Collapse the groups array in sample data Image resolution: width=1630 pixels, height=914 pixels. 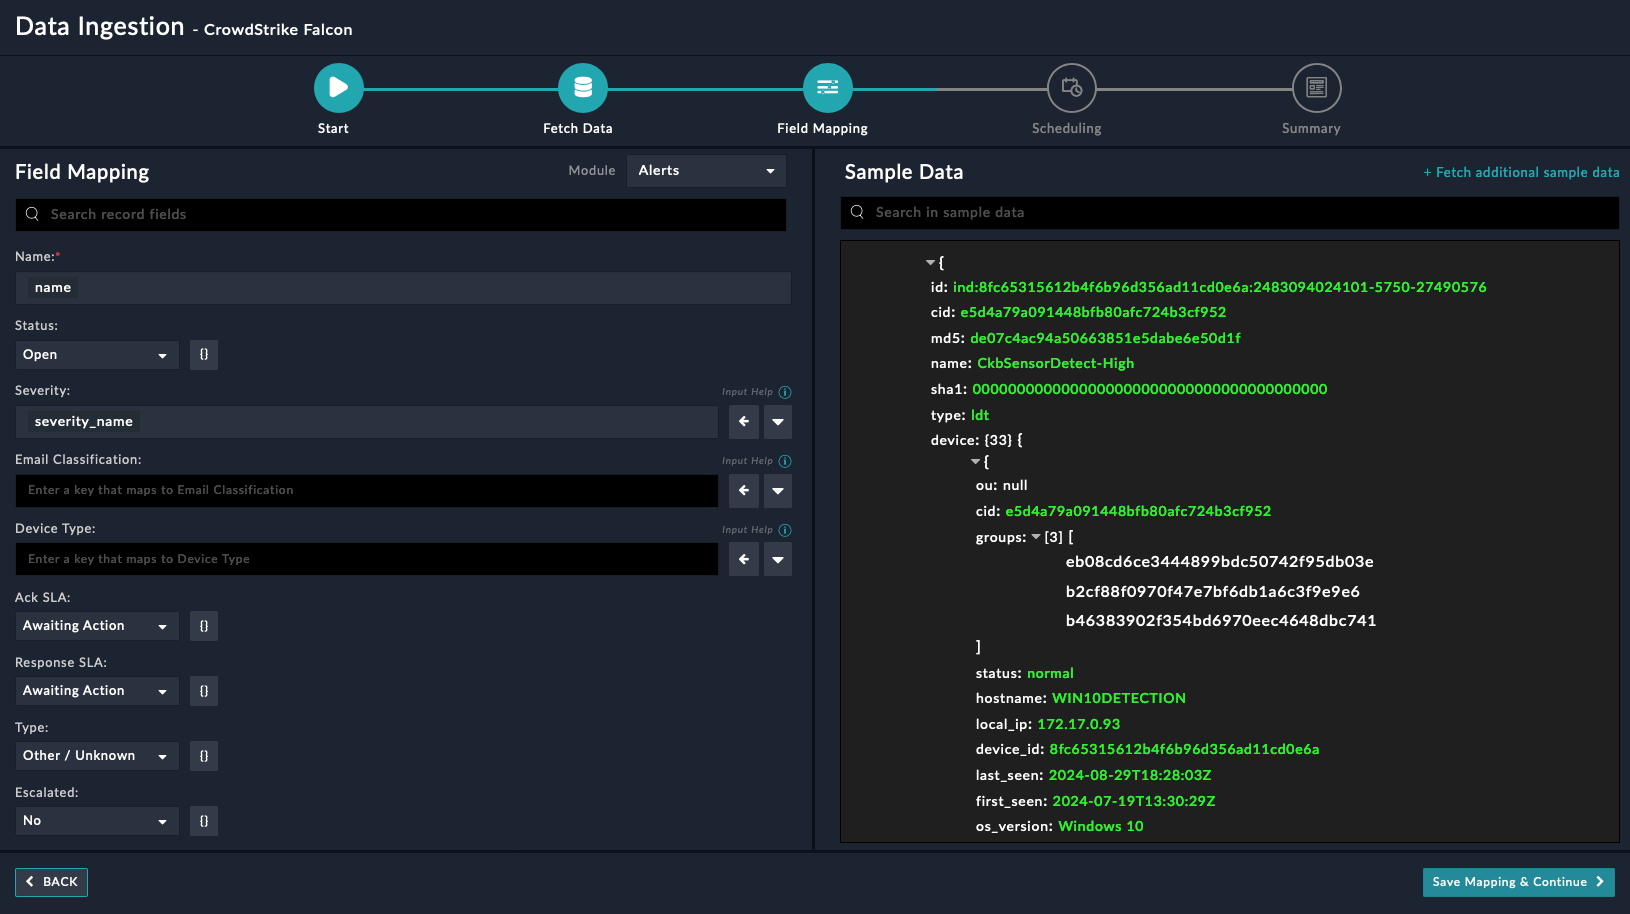click(1036, 537)
